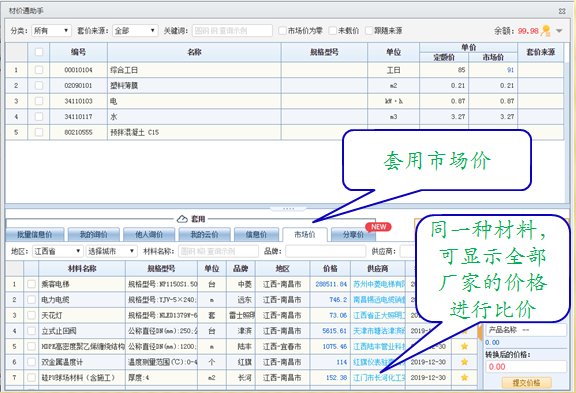Click the balance amount 99.98

pyautogui.click(x=528, y=31)
